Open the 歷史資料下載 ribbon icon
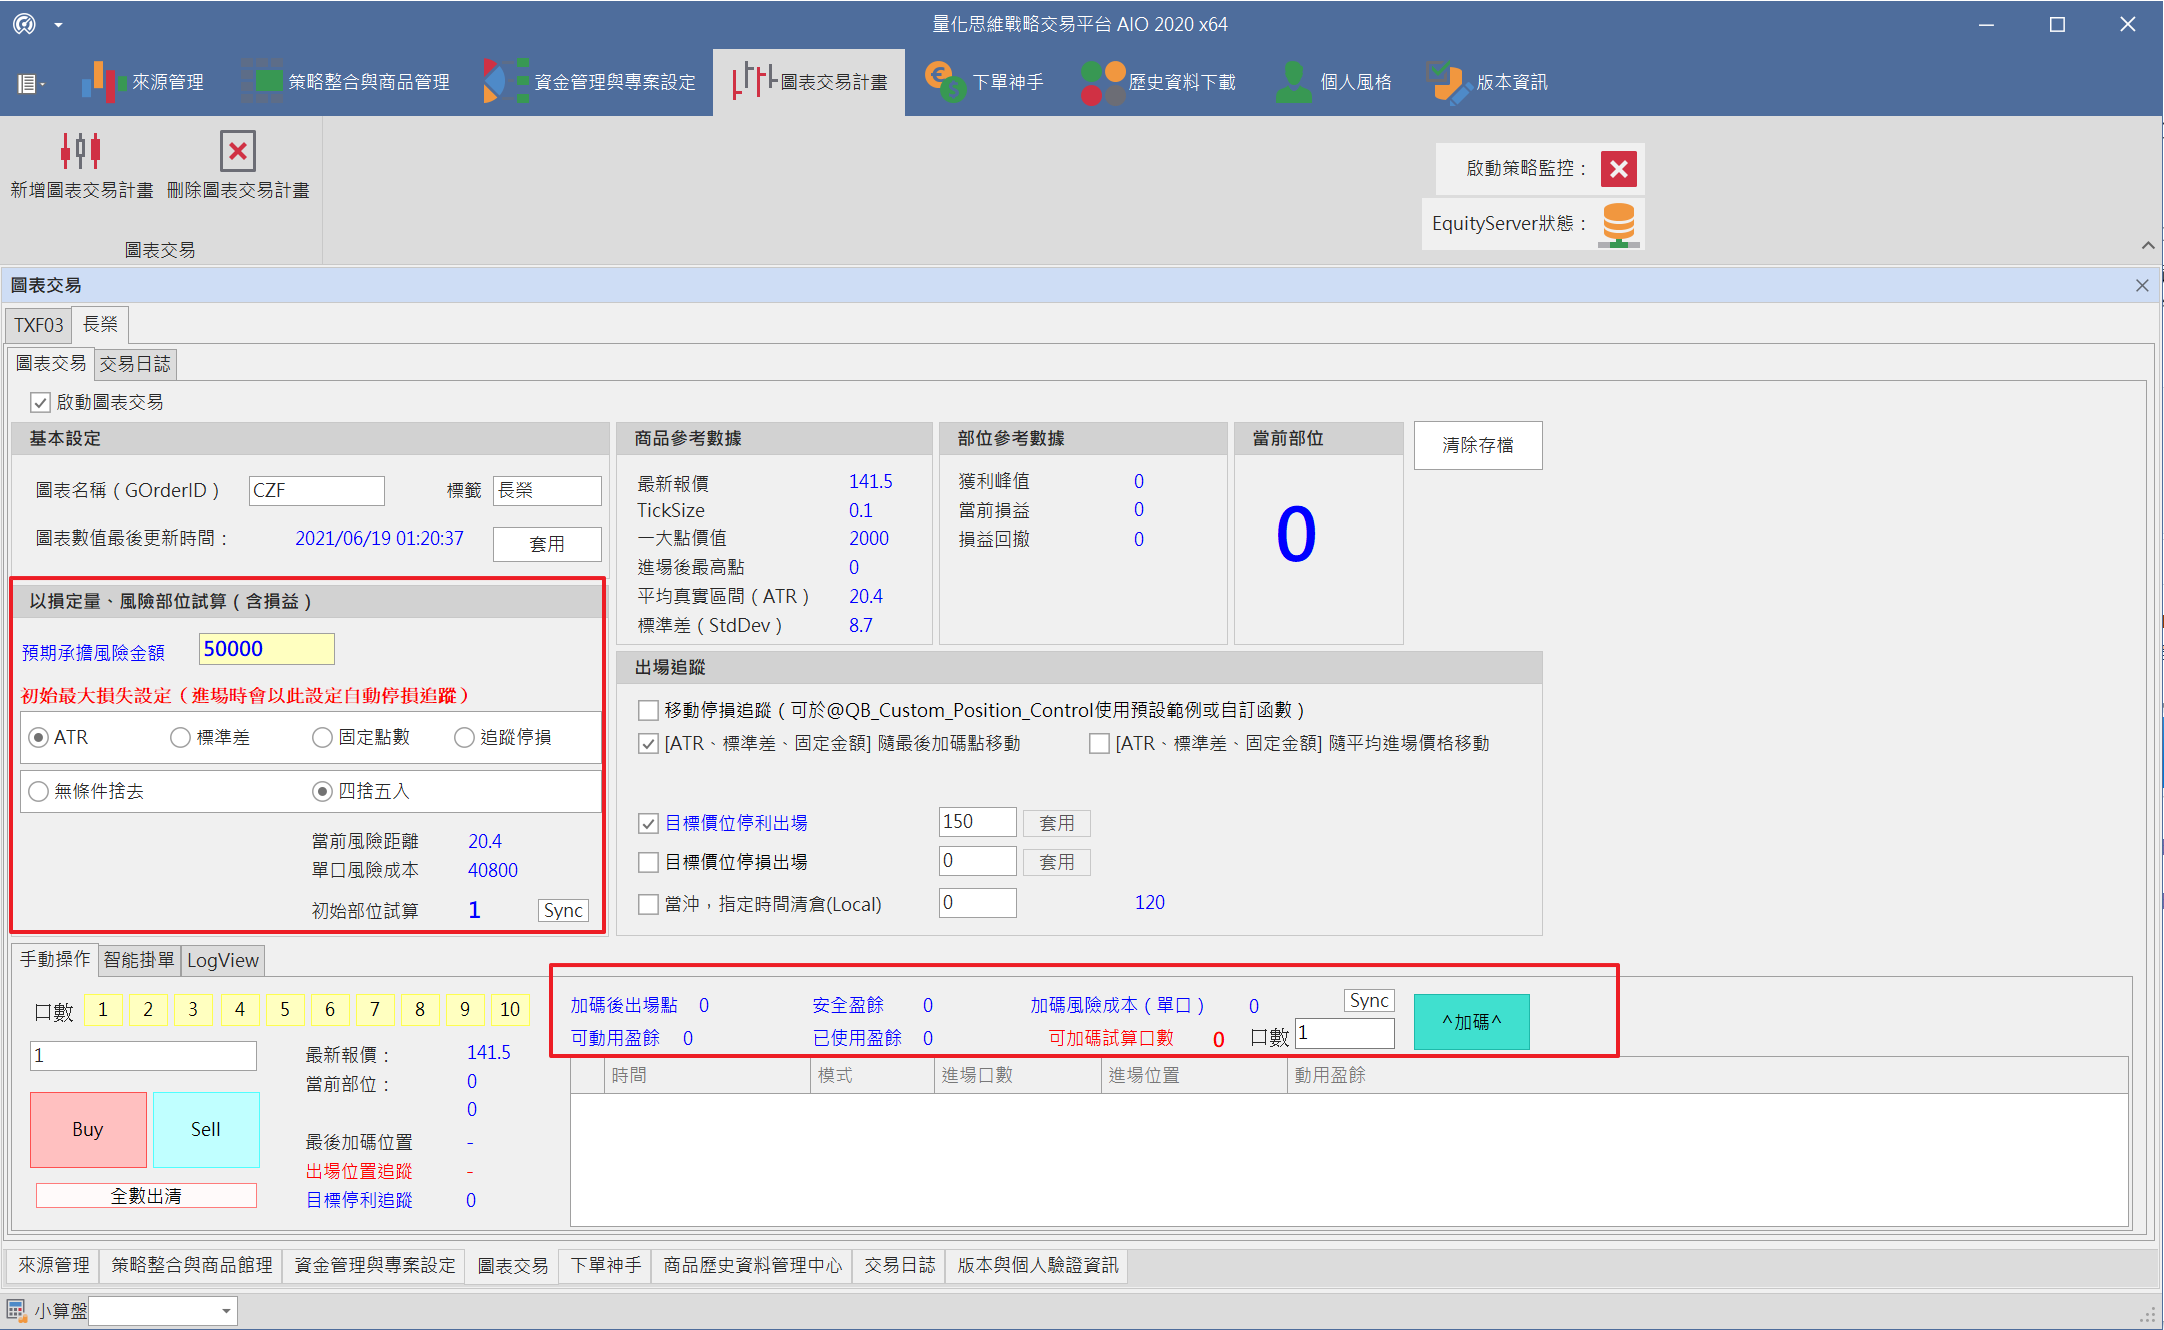The width and height of the screenshot is (2164, 1330). 1103,82
